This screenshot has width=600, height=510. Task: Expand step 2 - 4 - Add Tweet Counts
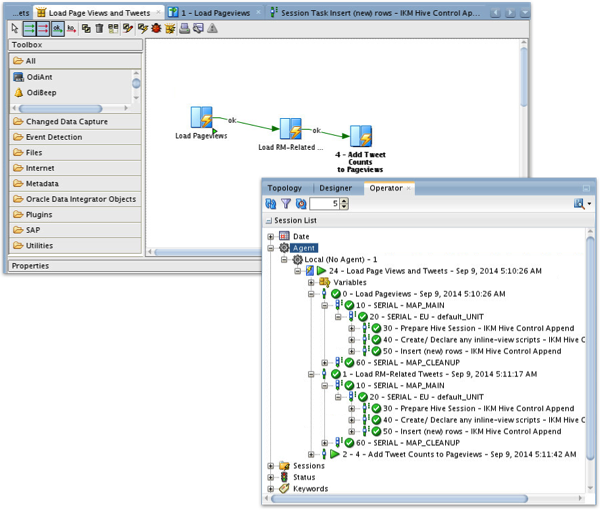coord(311,455)
